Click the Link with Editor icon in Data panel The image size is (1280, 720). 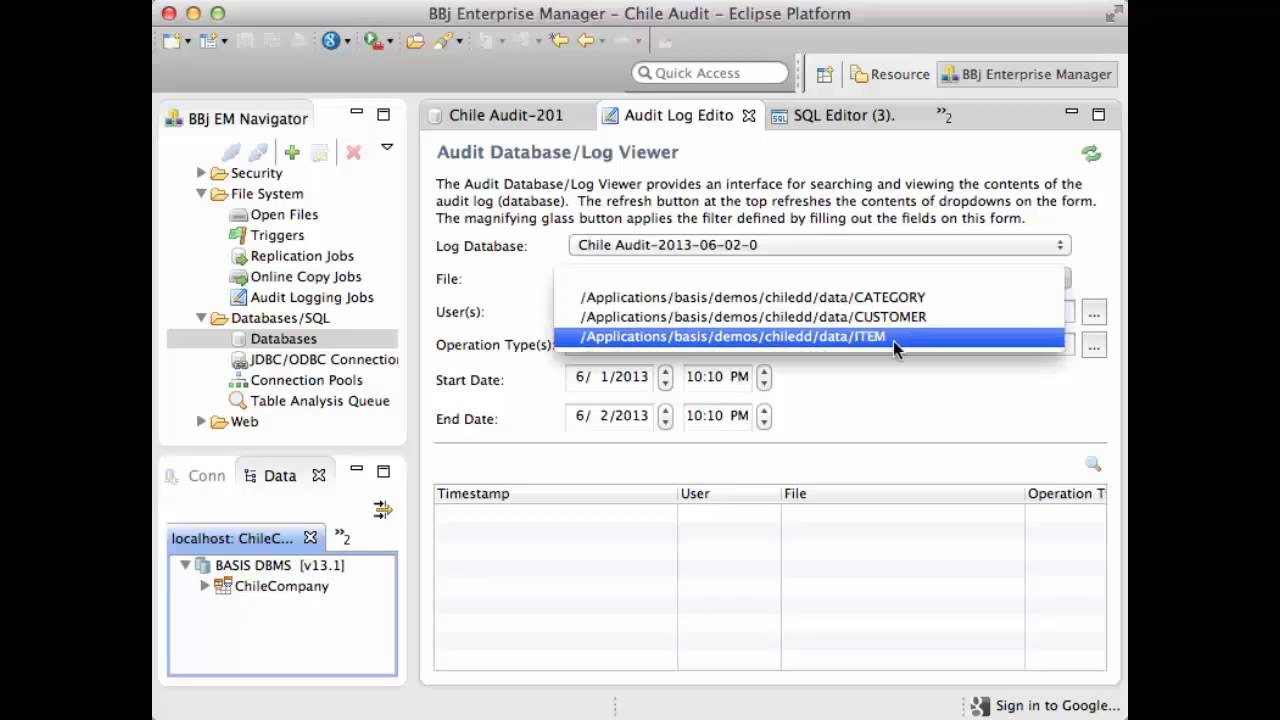[383, 510]
